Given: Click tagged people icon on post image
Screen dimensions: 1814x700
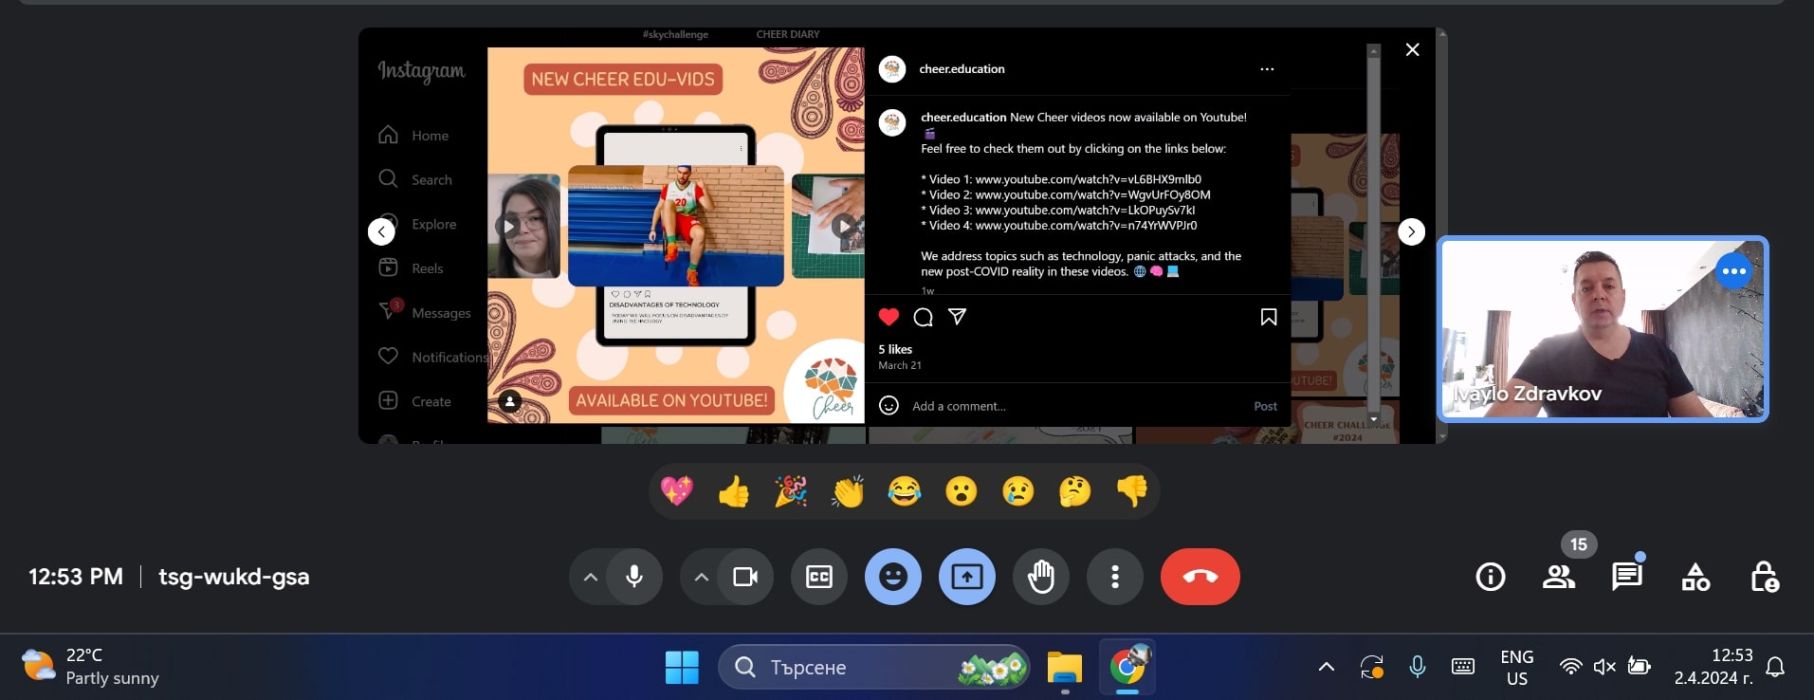Looking at the screenshot, I should [x=510, y=401].
